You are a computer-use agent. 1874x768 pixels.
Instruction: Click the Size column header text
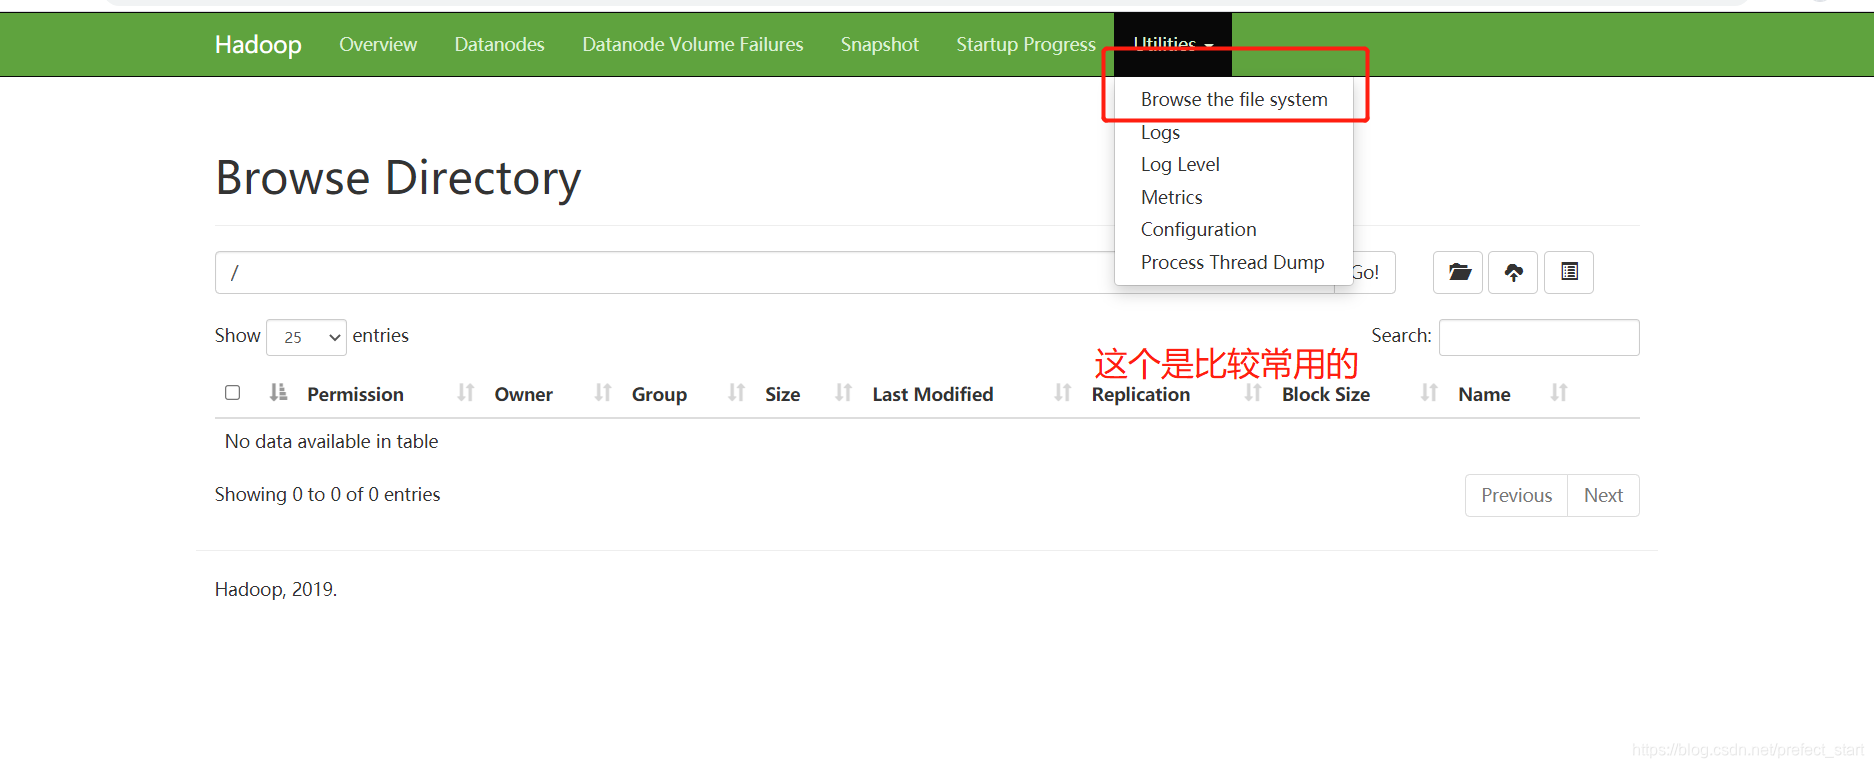pos(782,394)
